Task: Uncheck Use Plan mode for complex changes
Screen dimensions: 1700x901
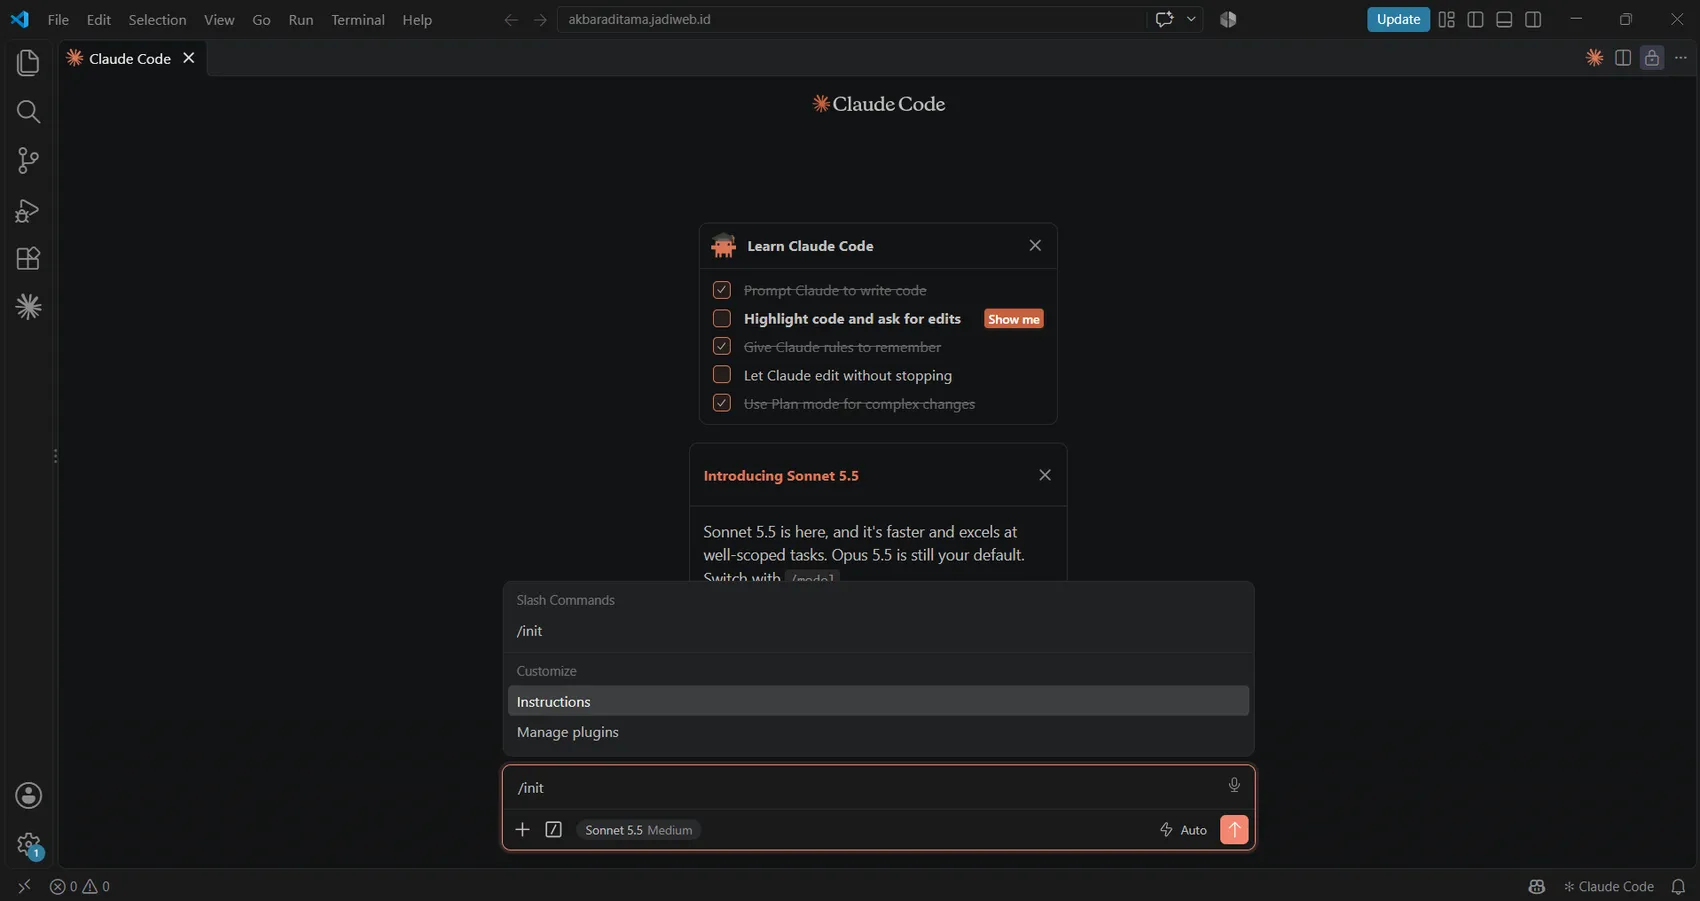Action: point(722,403)
